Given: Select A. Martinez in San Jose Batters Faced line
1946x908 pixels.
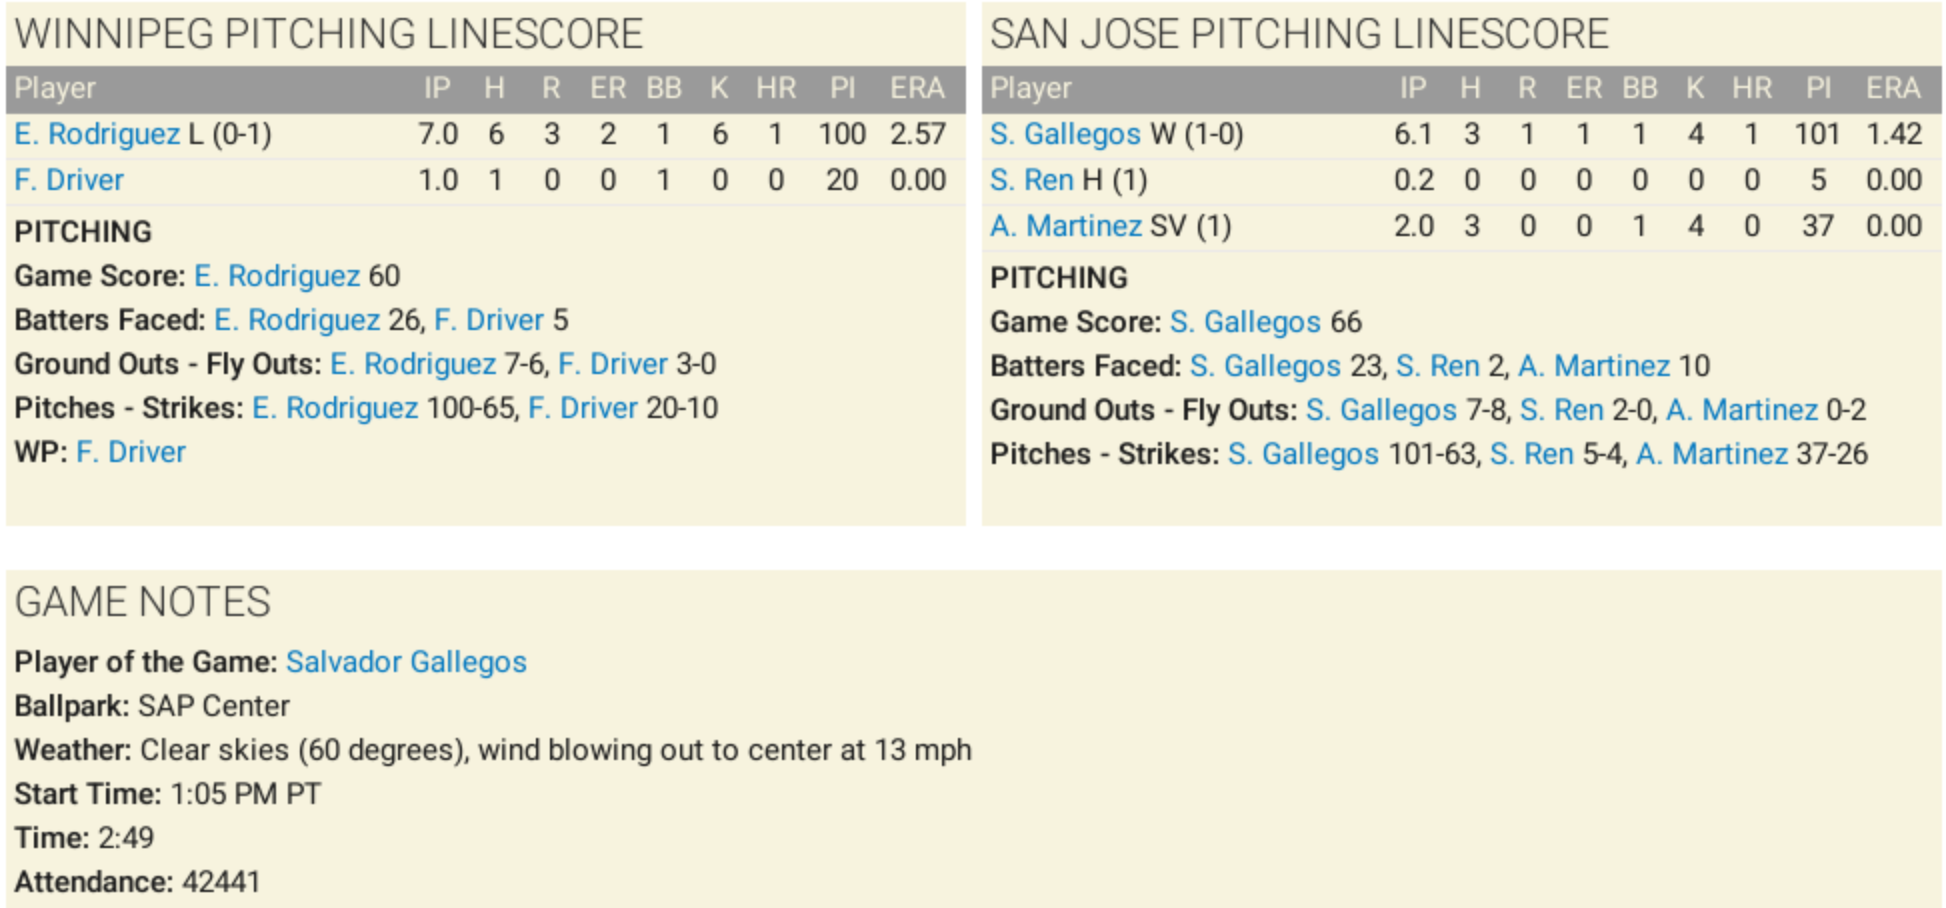Looking at the screenshot, I should pos(1594,366).
